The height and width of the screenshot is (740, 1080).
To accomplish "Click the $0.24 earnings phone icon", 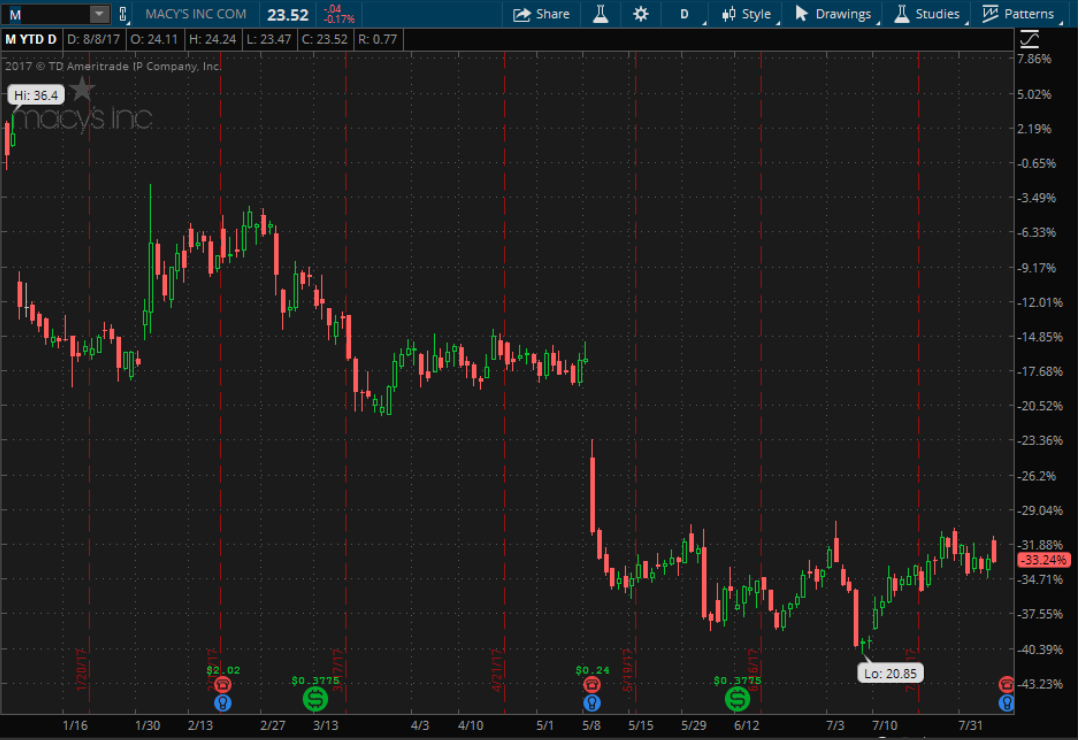I will [592, 684].
